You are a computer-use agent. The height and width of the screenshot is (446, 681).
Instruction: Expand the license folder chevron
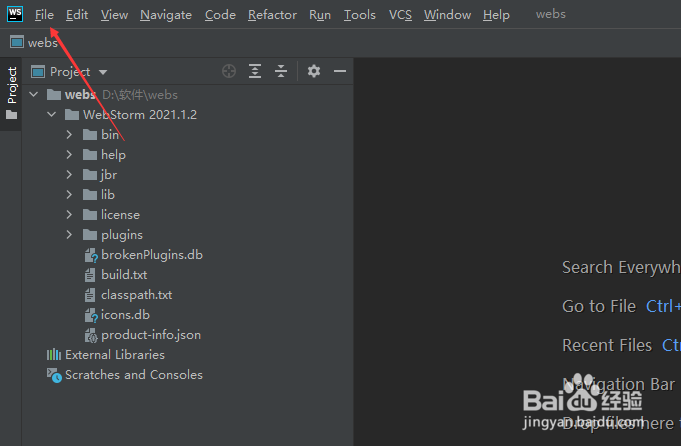[69, 214]
